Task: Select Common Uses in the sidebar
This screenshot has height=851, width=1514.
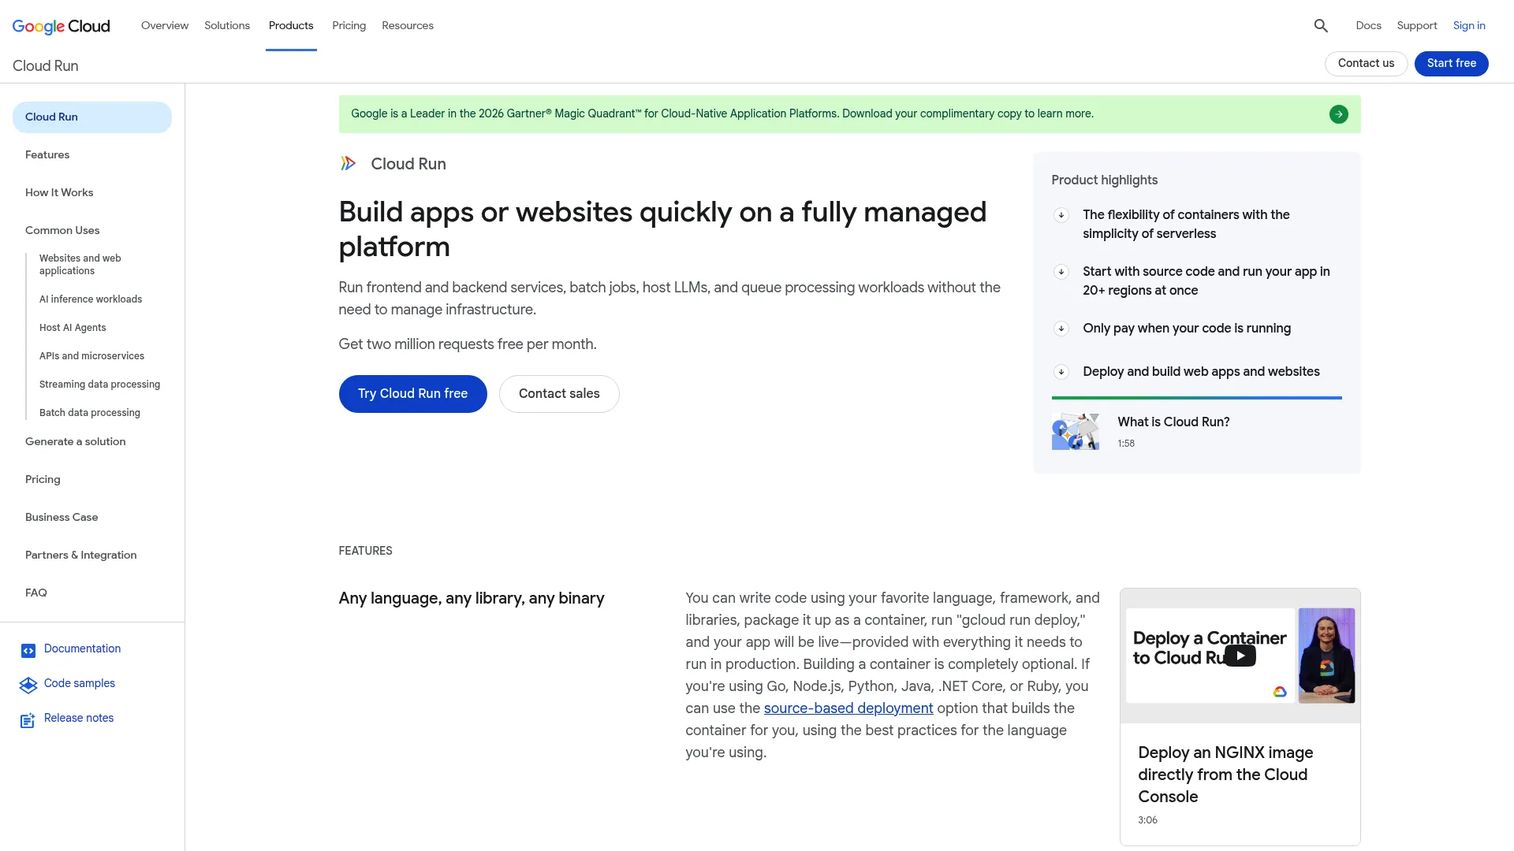Action: coord(62,231)
